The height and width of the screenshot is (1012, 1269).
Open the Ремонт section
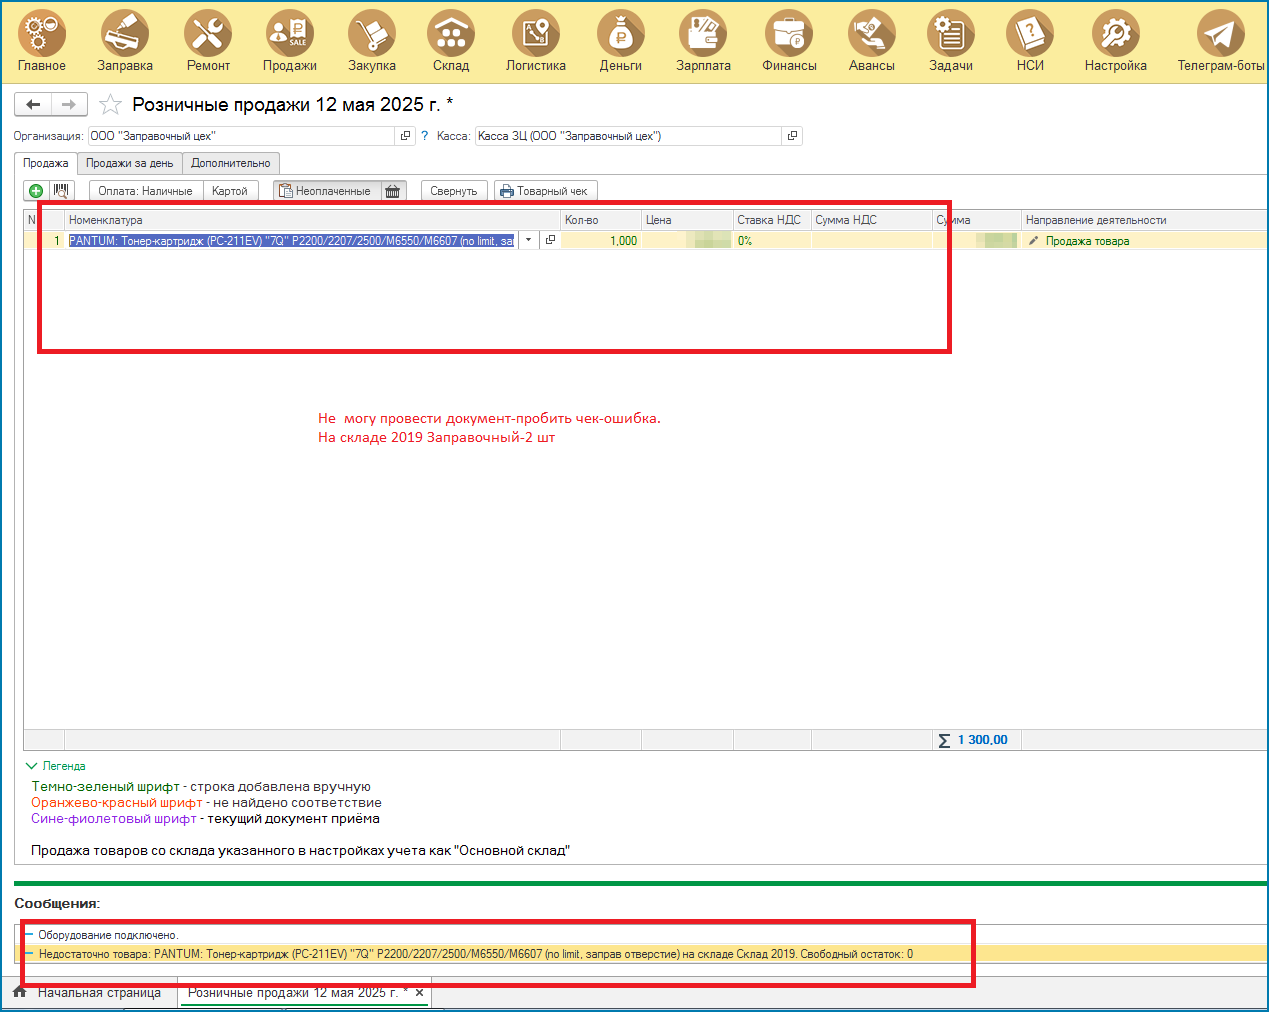(x=208, y=42)
